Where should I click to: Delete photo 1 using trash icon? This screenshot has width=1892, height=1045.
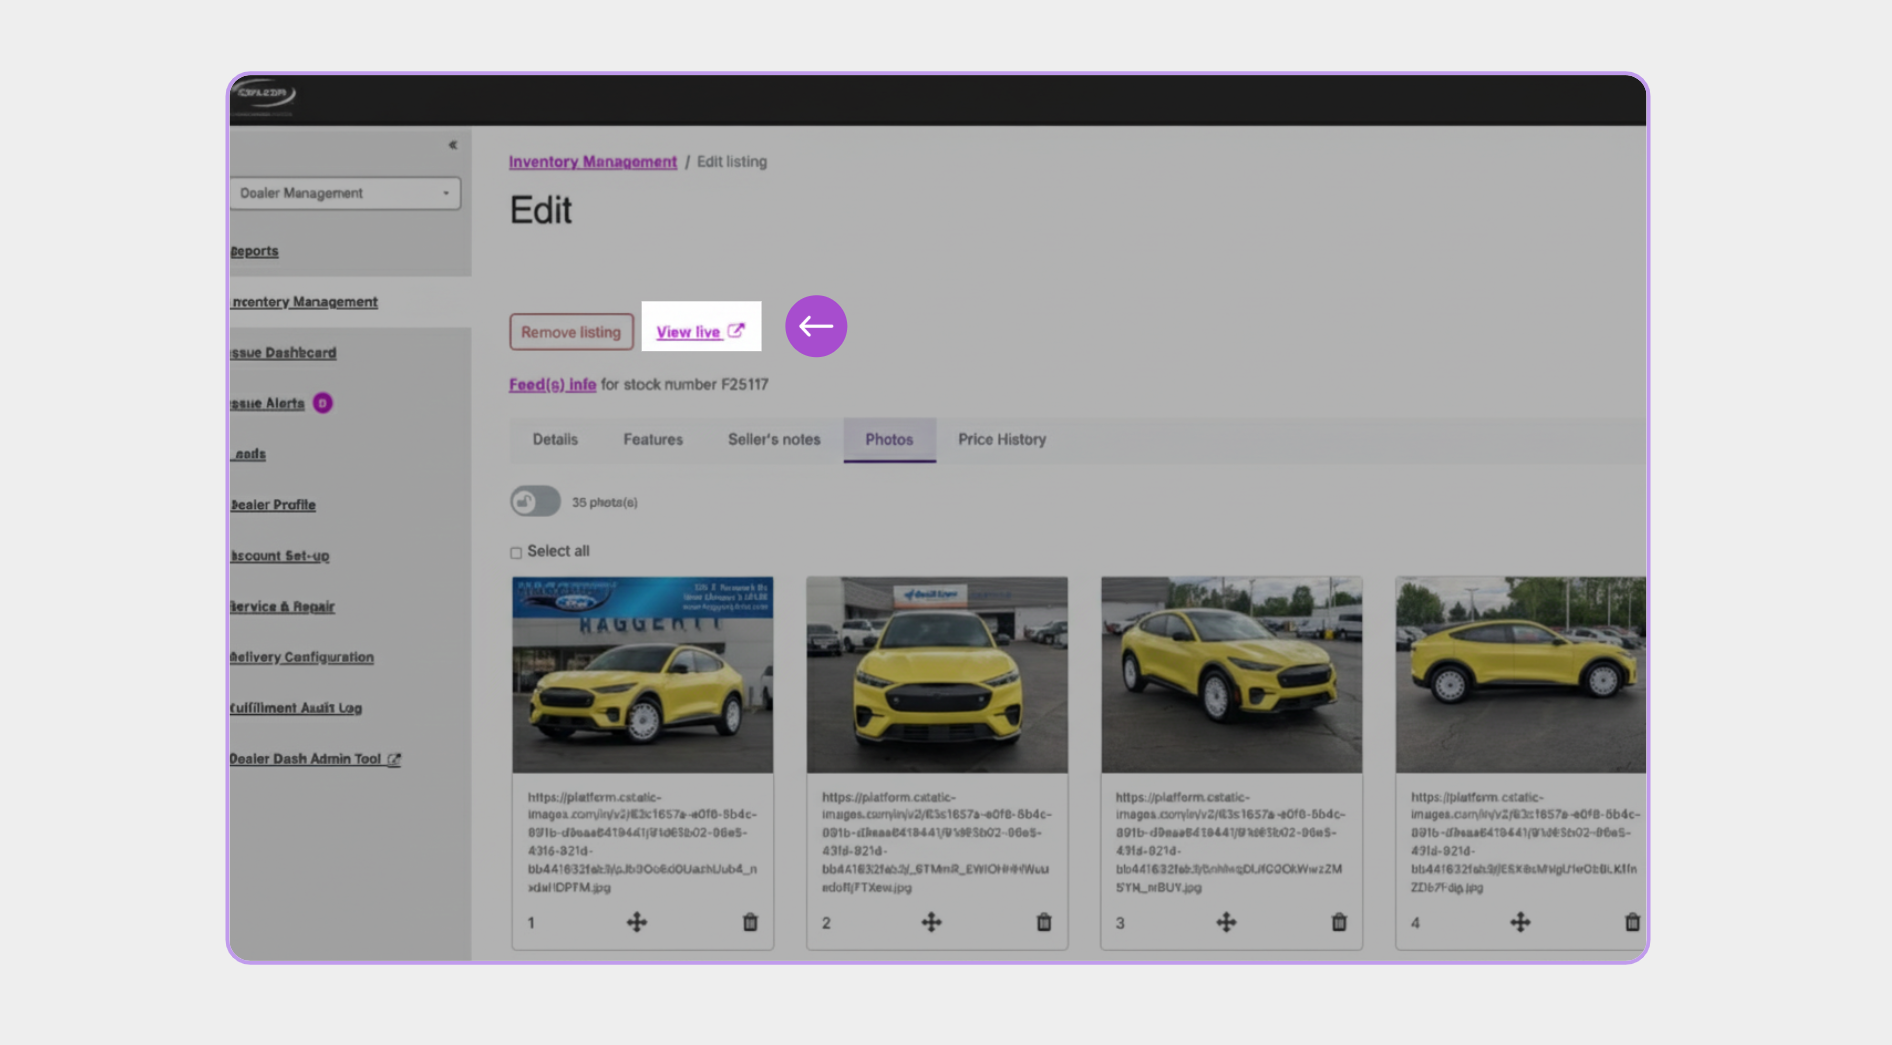(750, 922)
